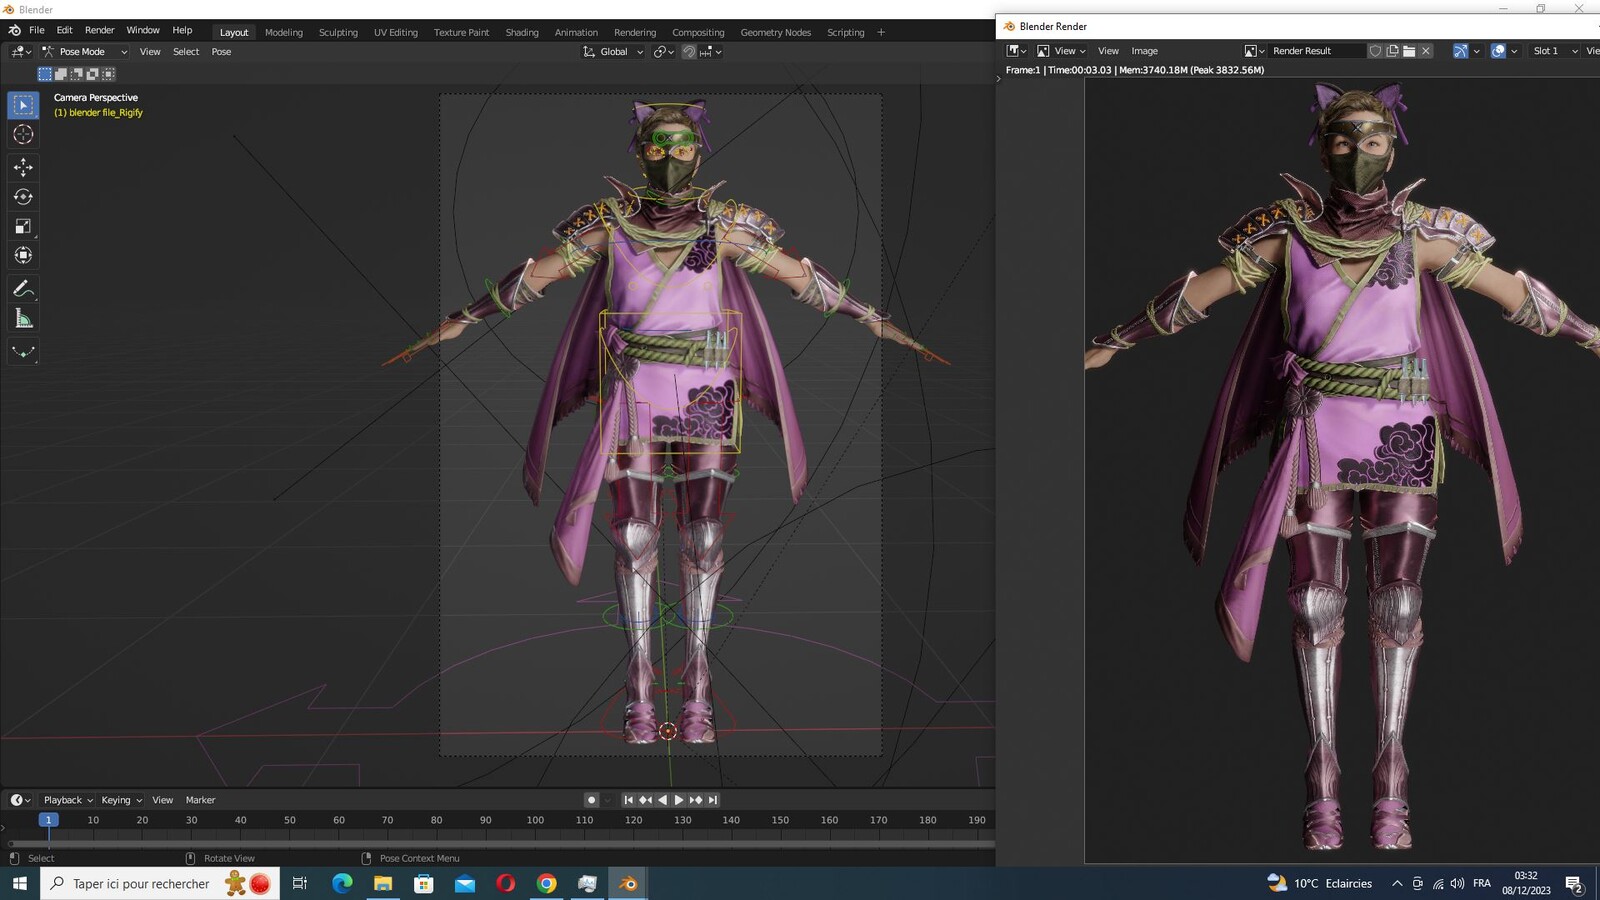Screen dimensions: 1600x900
Task: Expand the Playback popover
Action: coord(68,800)
